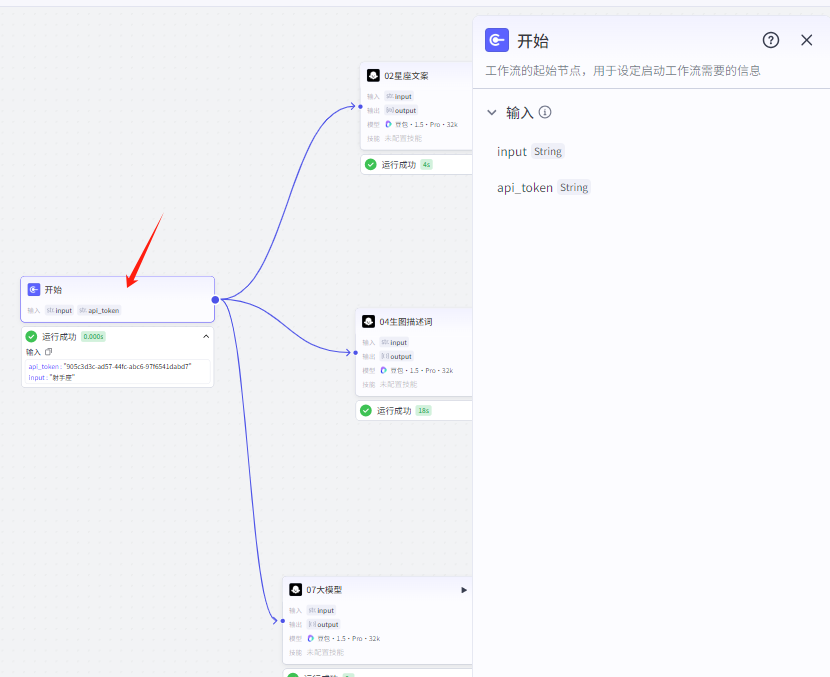This screenshot has width=830, height=677.
Task: Copy the 开始 node input with copy icon
Action: pyautogui.click(x=49, y=352)
